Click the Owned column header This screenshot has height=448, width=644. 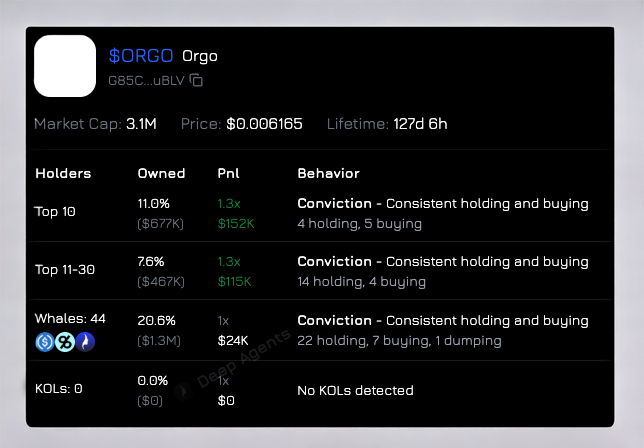click(161, 173)
